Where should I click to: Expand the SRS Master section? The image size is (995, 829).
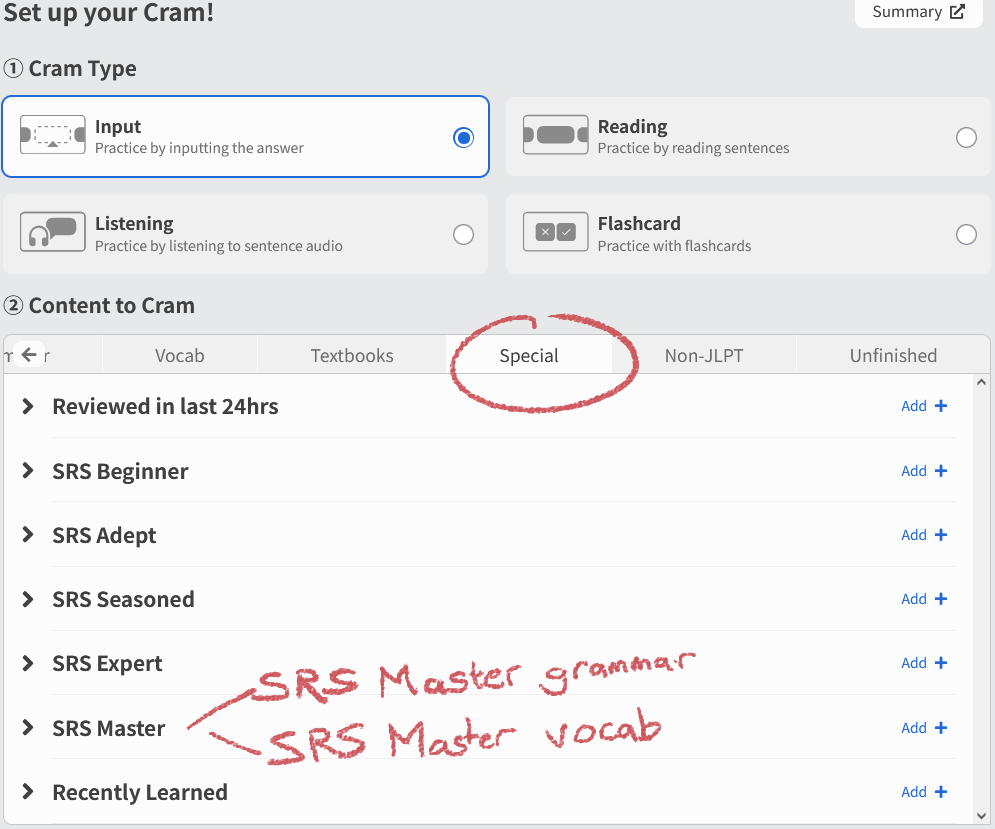(28, 728)
